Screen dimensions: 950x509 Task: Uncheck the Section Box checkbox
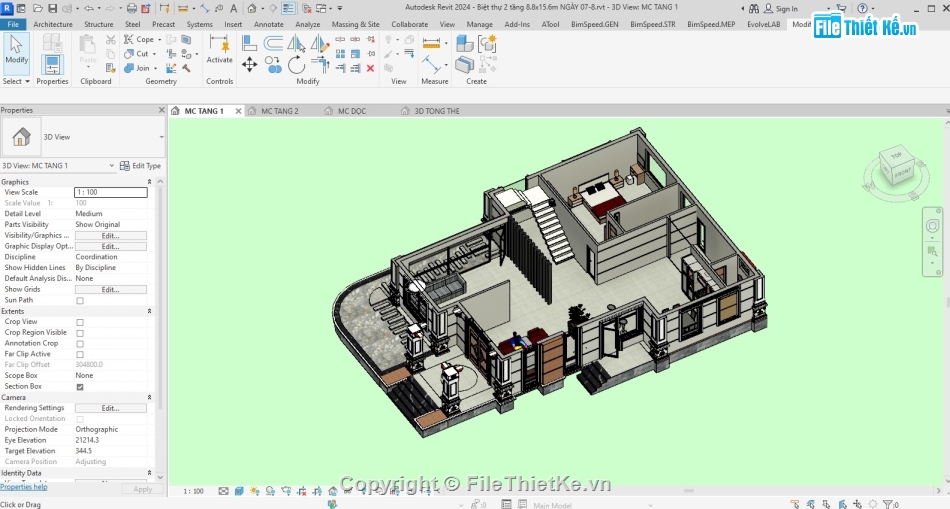coord(80,387)
